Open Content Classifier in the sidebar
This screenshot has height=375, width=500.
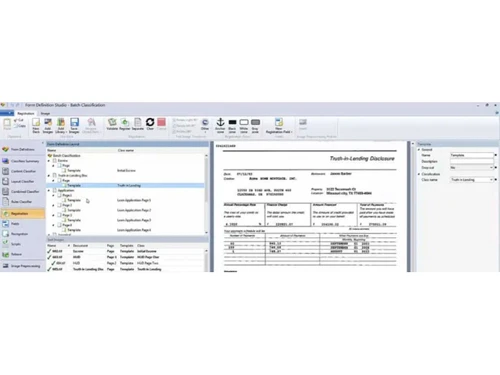22,171
